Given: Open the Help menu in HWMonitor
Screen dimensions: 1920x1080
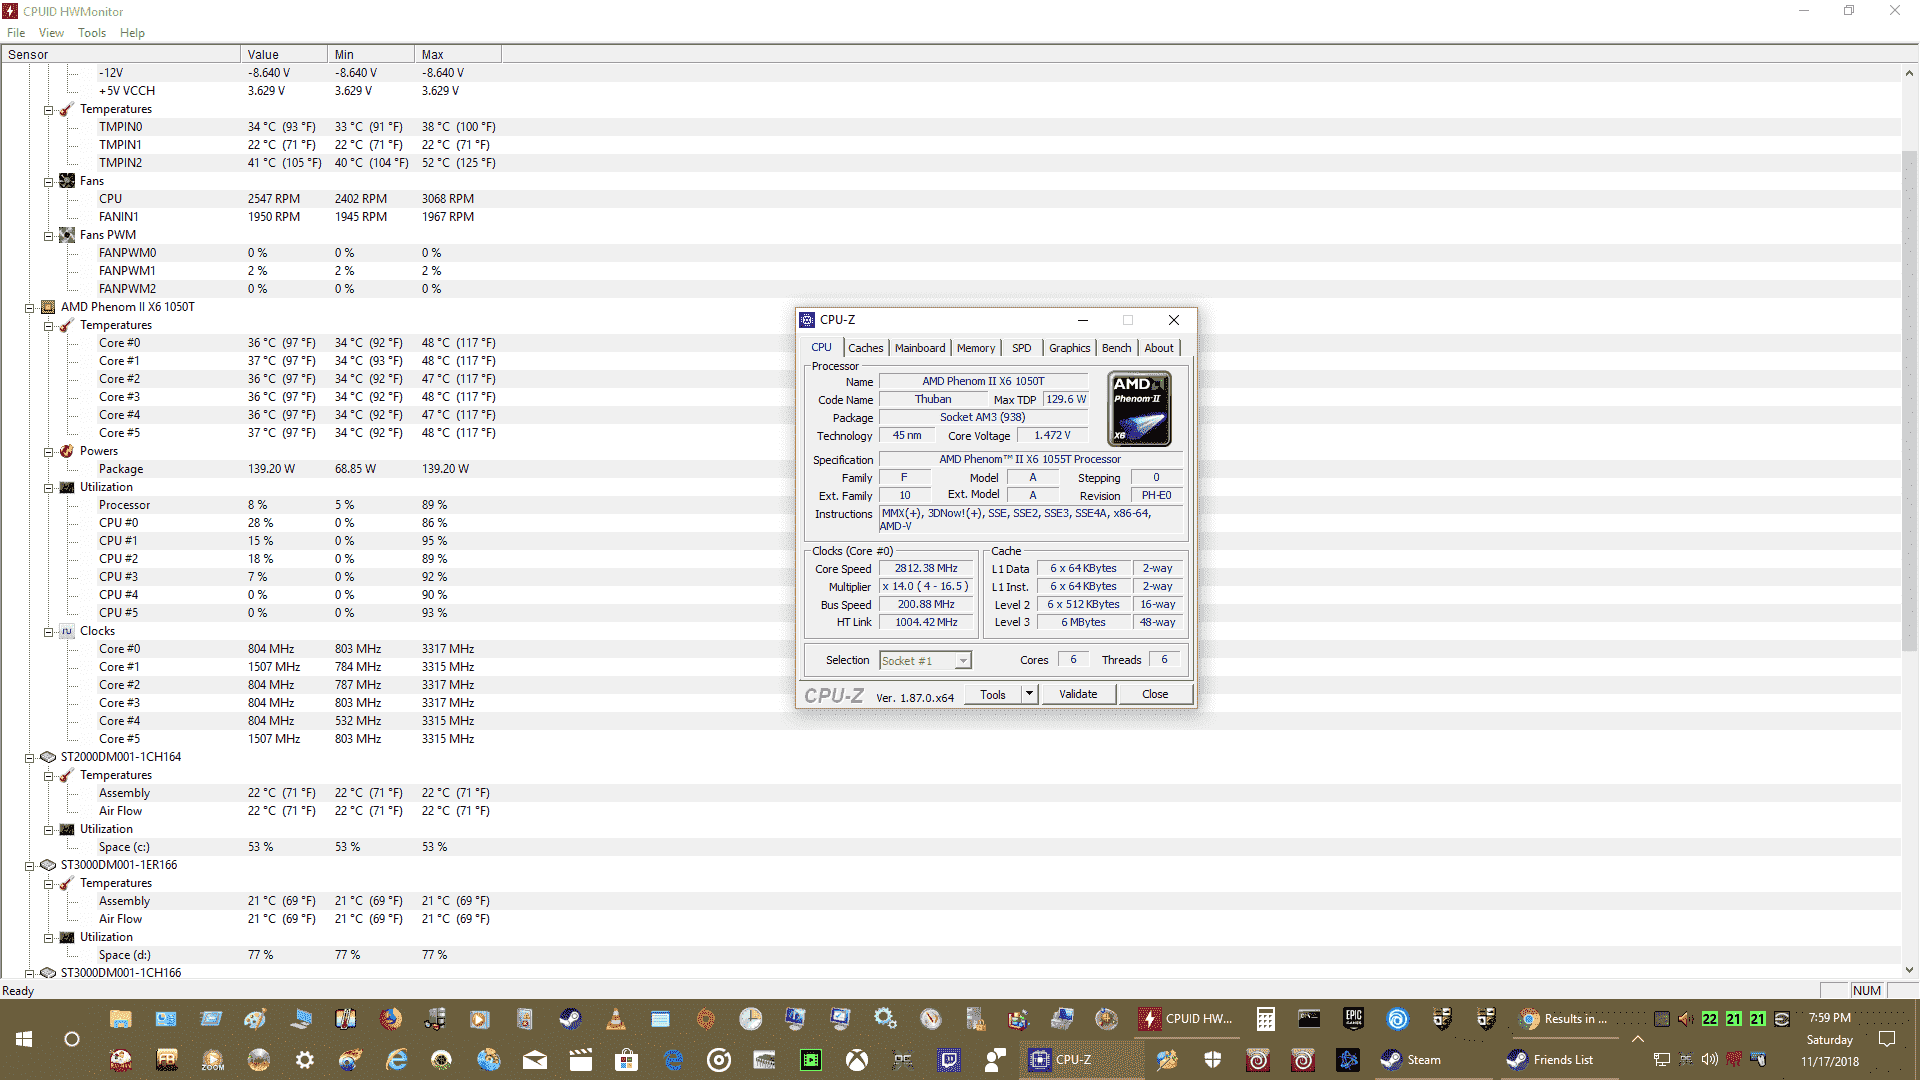Looking at the screenshot, I should click(132, 33).
